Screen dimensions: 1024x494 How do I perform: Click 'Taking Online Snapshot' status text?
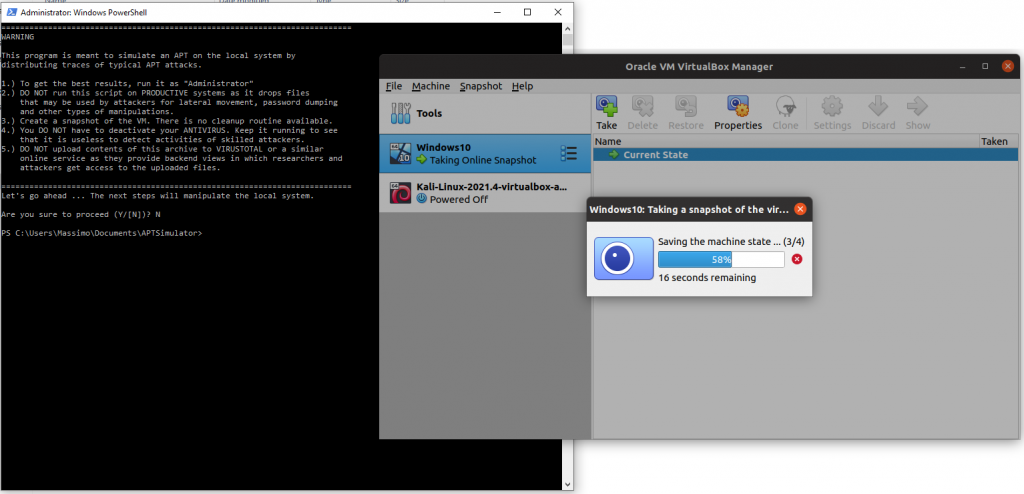(x=483, y=160)
